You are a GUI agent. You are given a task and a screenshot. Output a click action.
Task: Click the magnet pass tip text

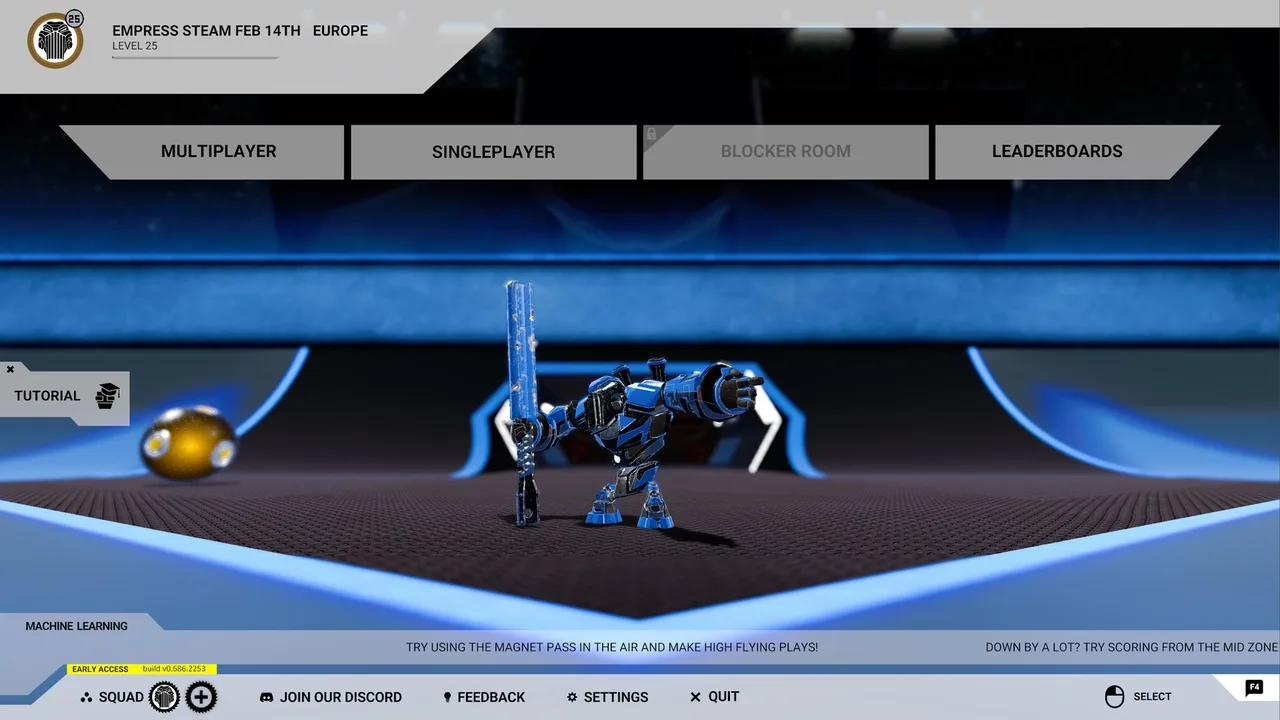(612, 647)
